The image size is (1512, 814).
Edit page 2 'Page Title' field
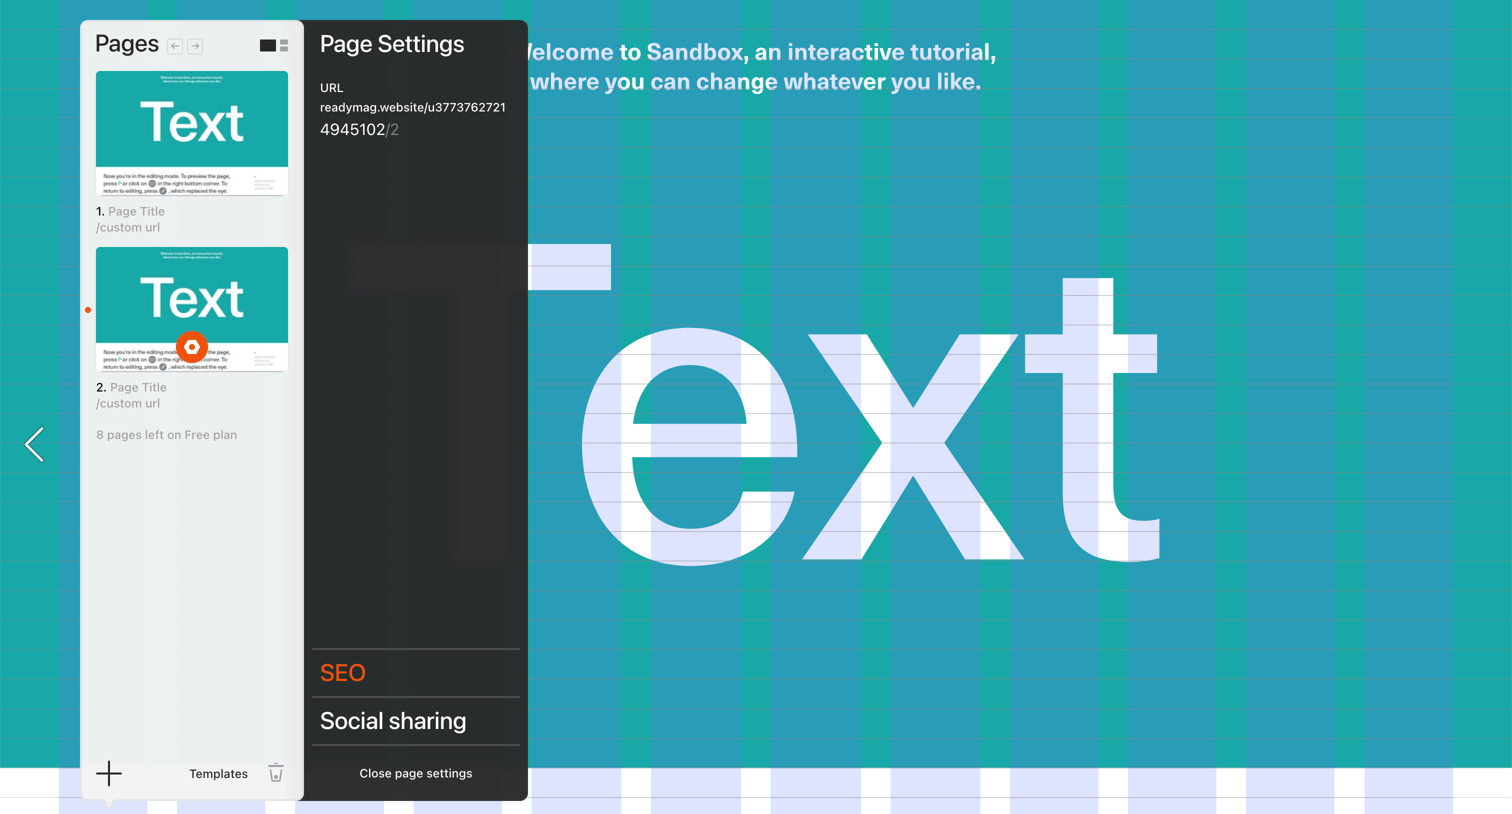[139, 387]
